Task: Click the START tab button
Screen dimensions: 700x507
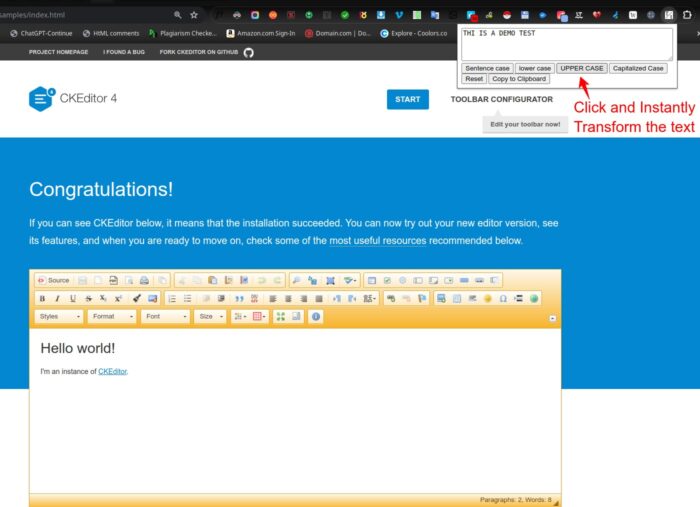Action: click(x=408, y=100)
